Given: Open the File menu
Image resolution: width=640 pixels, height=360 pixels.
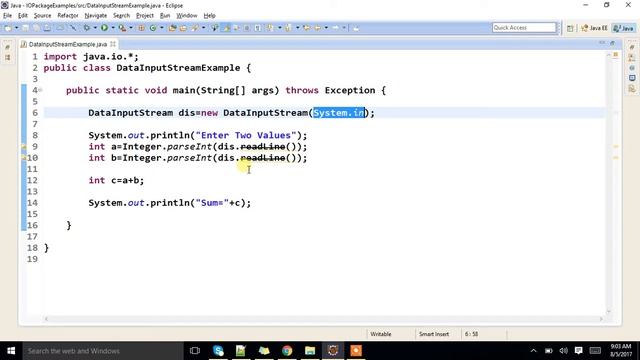Looking at the screenshot, I should click(7, 16).
